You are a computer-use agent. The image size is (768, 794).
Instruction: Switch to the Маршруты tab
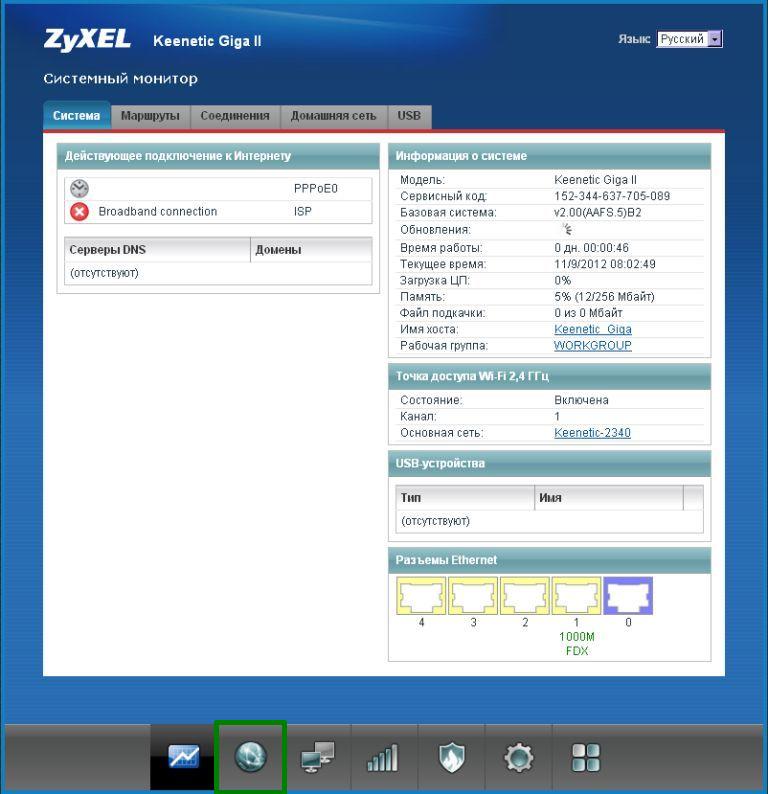150,116
